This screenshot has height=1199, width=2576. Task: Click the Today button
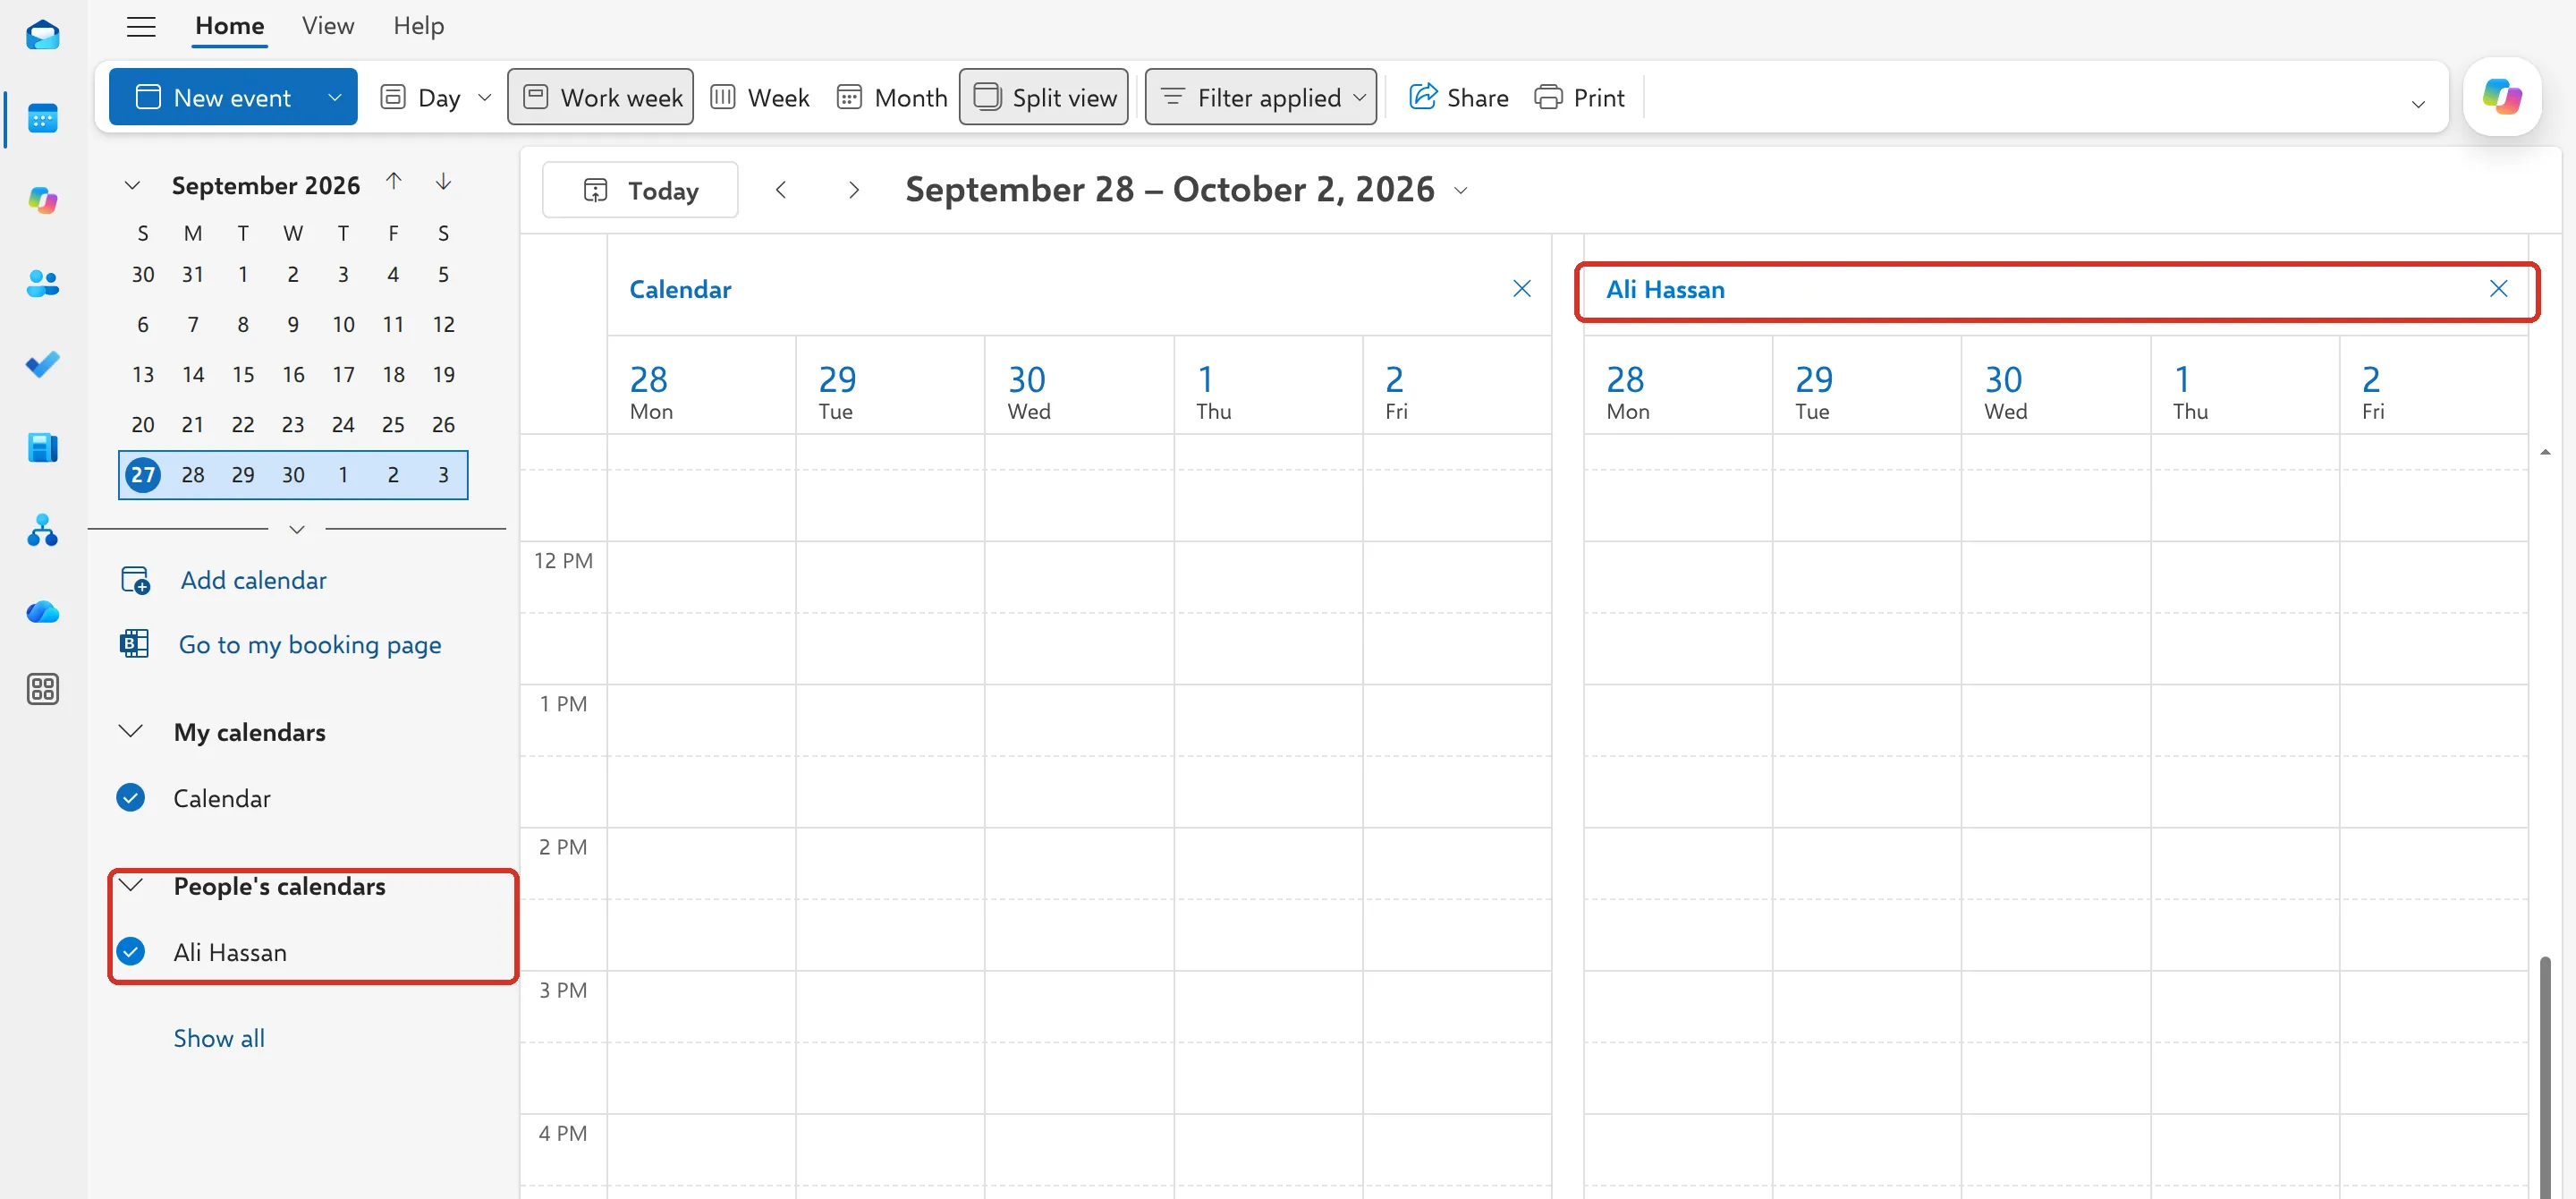640,190
